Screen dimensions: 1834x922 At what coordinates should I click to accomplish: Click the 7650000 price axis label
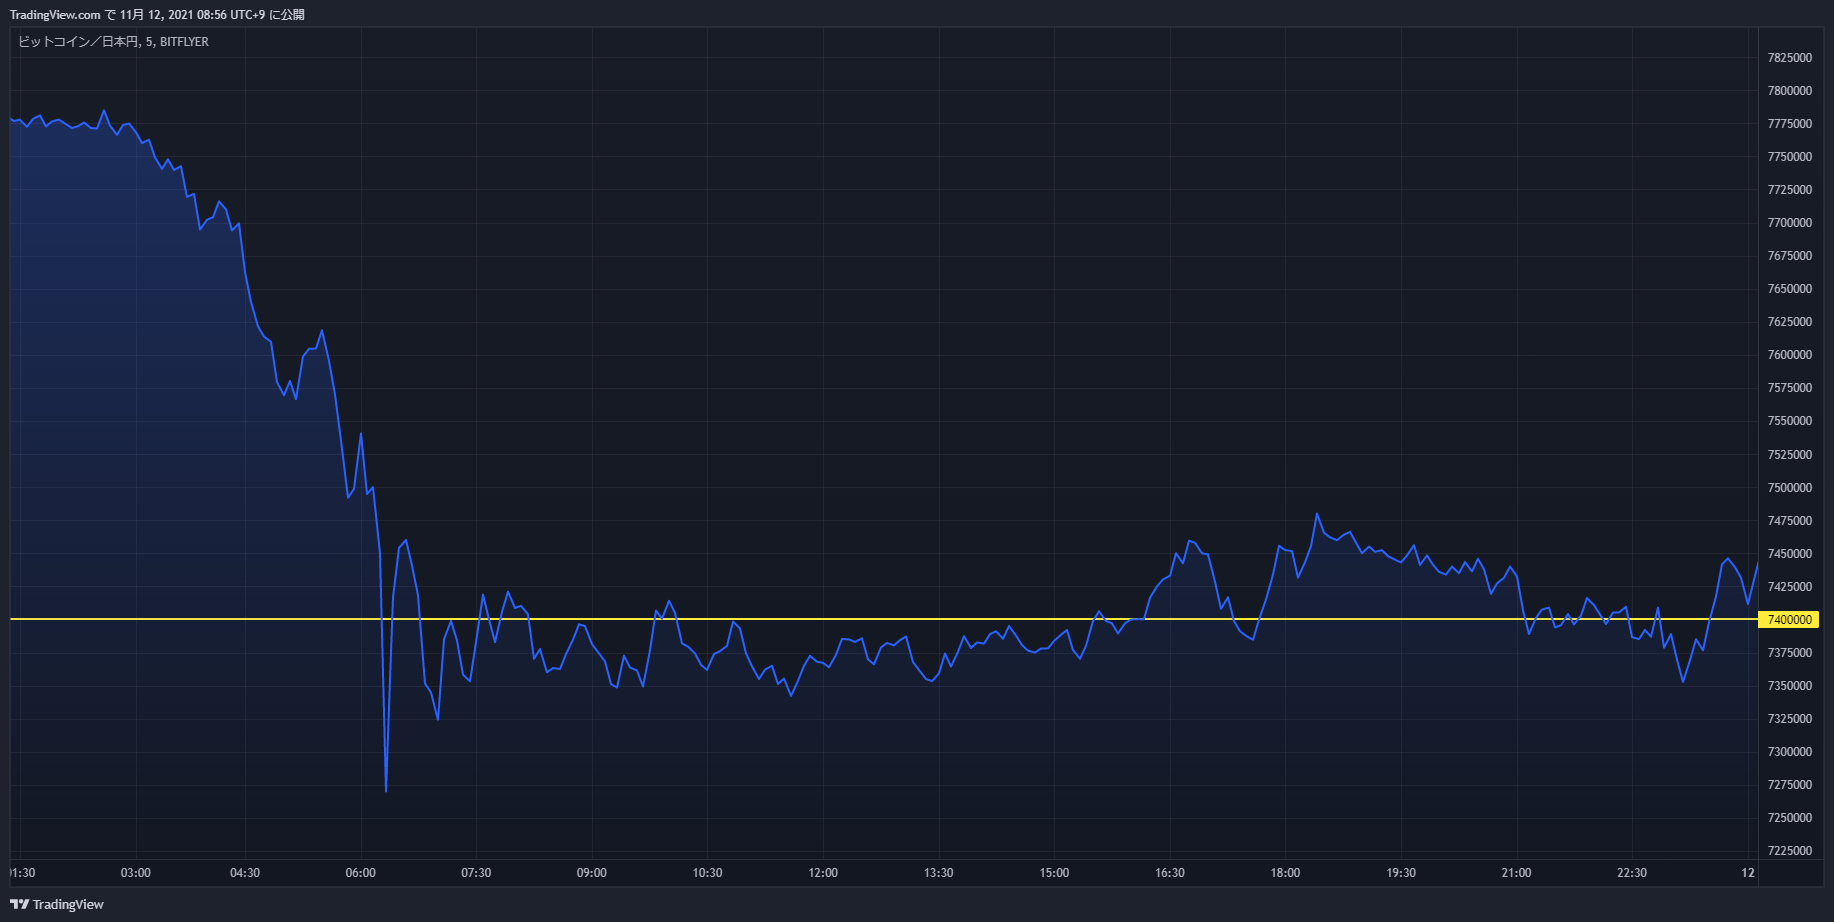point(1790,289)
